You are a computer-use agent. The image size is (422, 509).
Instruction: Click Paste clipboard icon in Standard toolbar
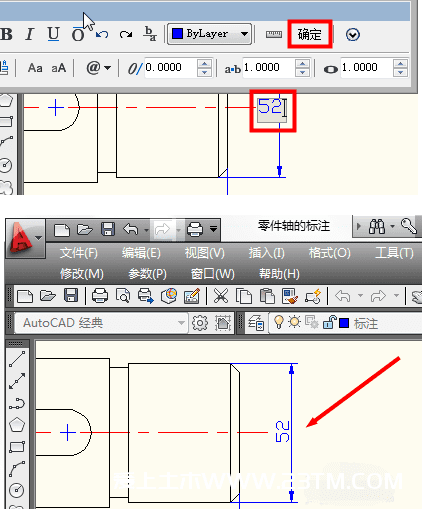[x=267, y=296]
